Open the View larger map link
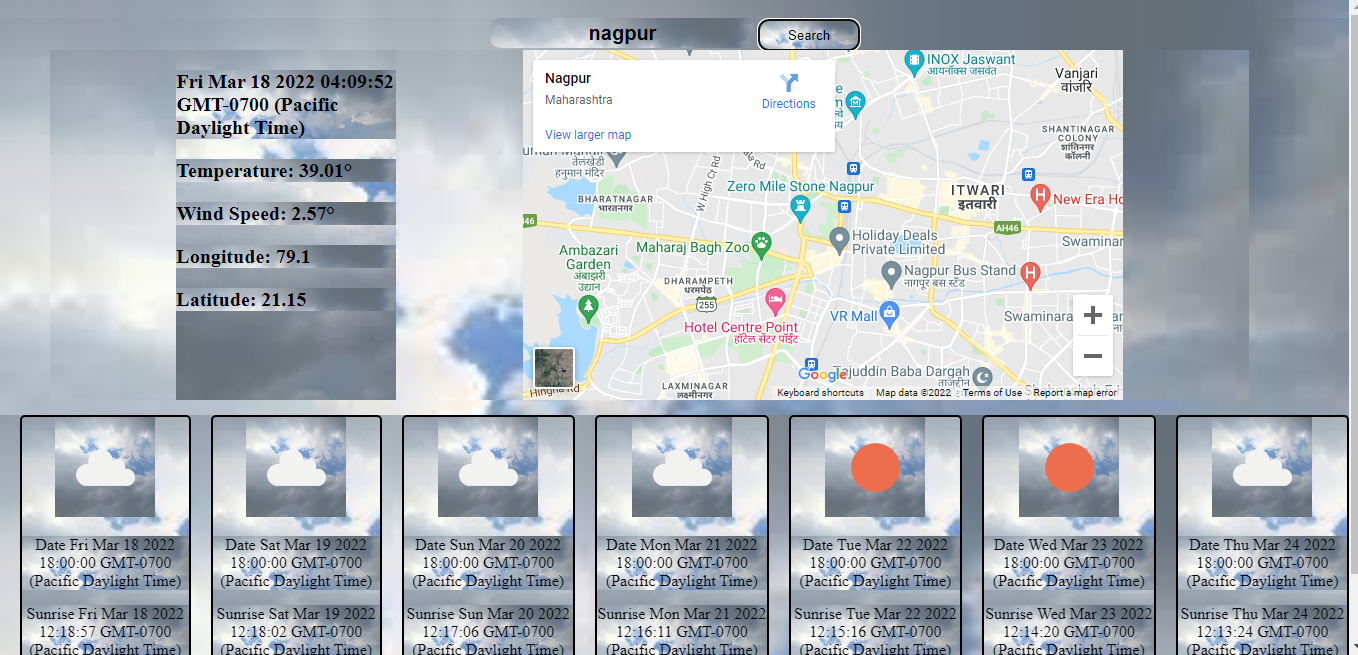 588,135
